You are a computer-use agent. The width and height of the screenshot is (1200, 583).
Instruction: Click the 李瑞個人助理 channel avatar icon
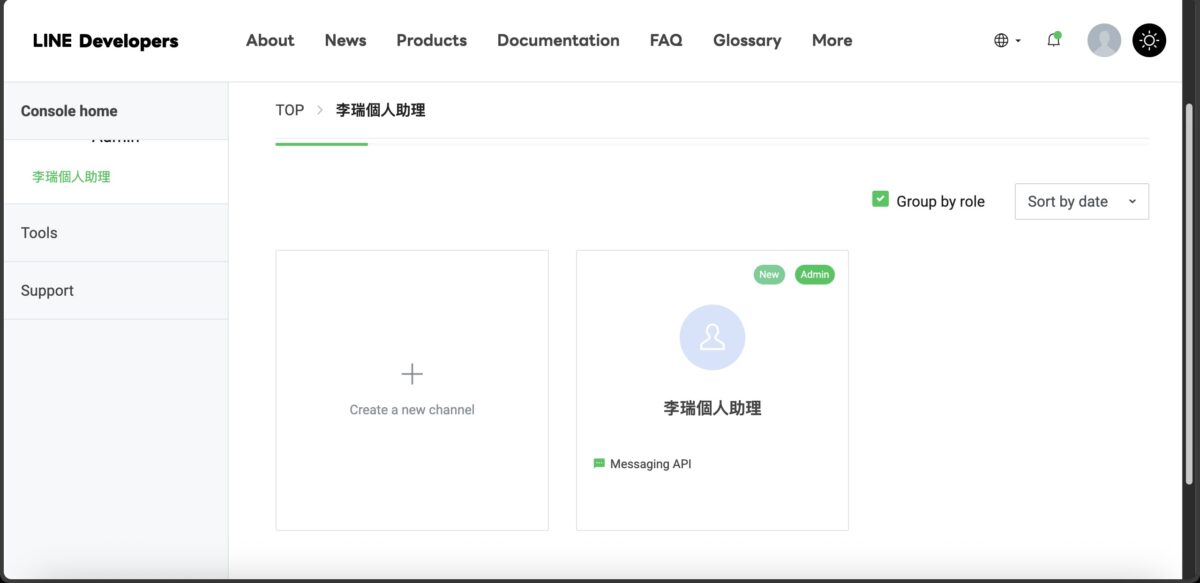point(712,337)
